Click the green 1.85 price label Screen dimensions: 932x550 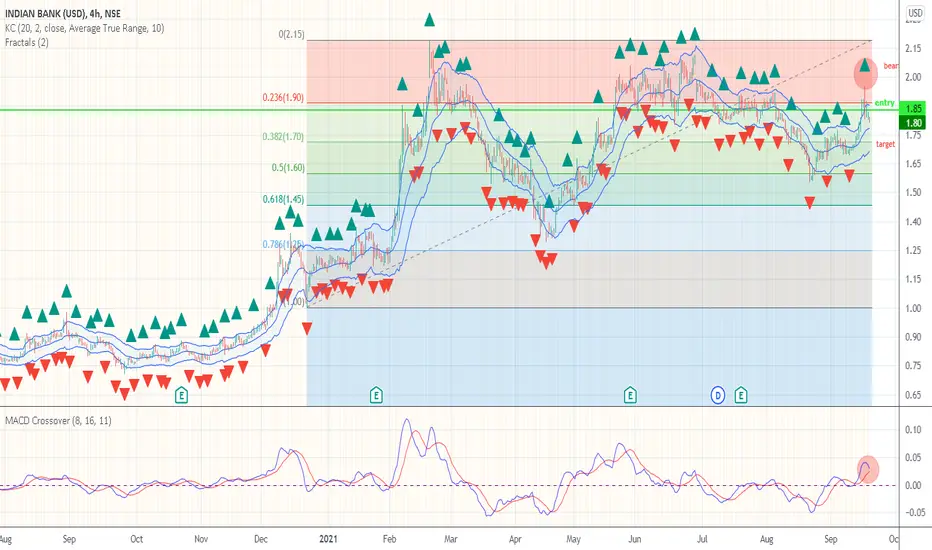tap(914, 109)
